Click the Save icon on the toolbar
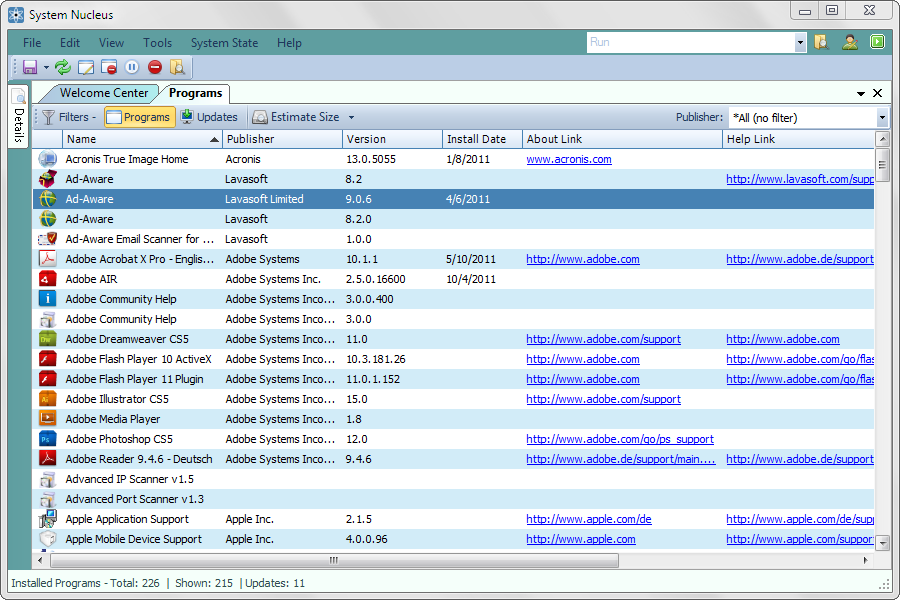900x600 pixels. click(29, 67)
